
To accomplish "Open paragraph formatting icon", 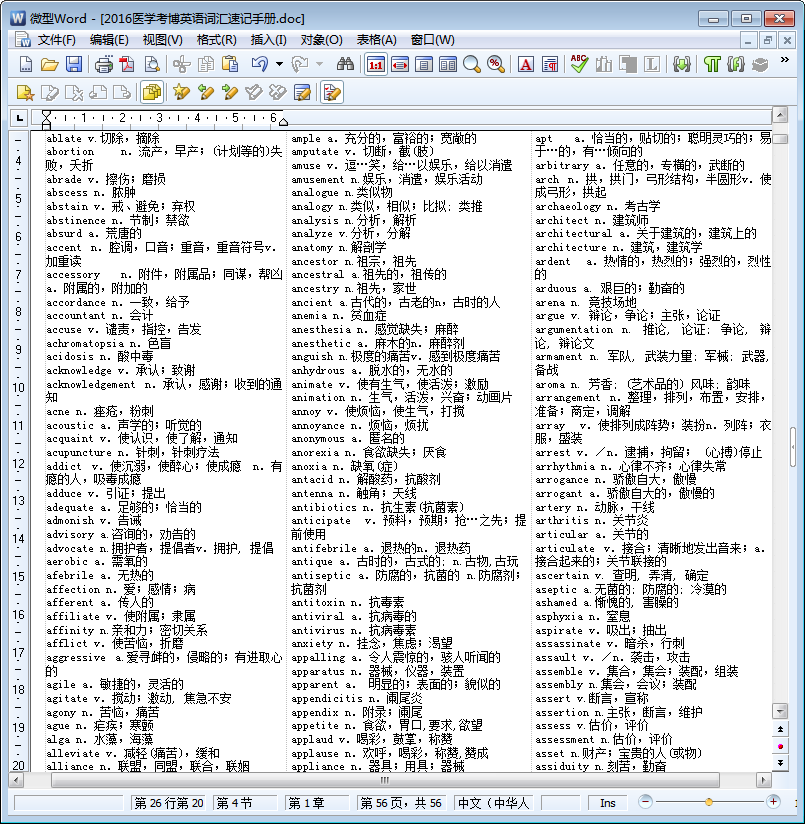I will [550, 64].
